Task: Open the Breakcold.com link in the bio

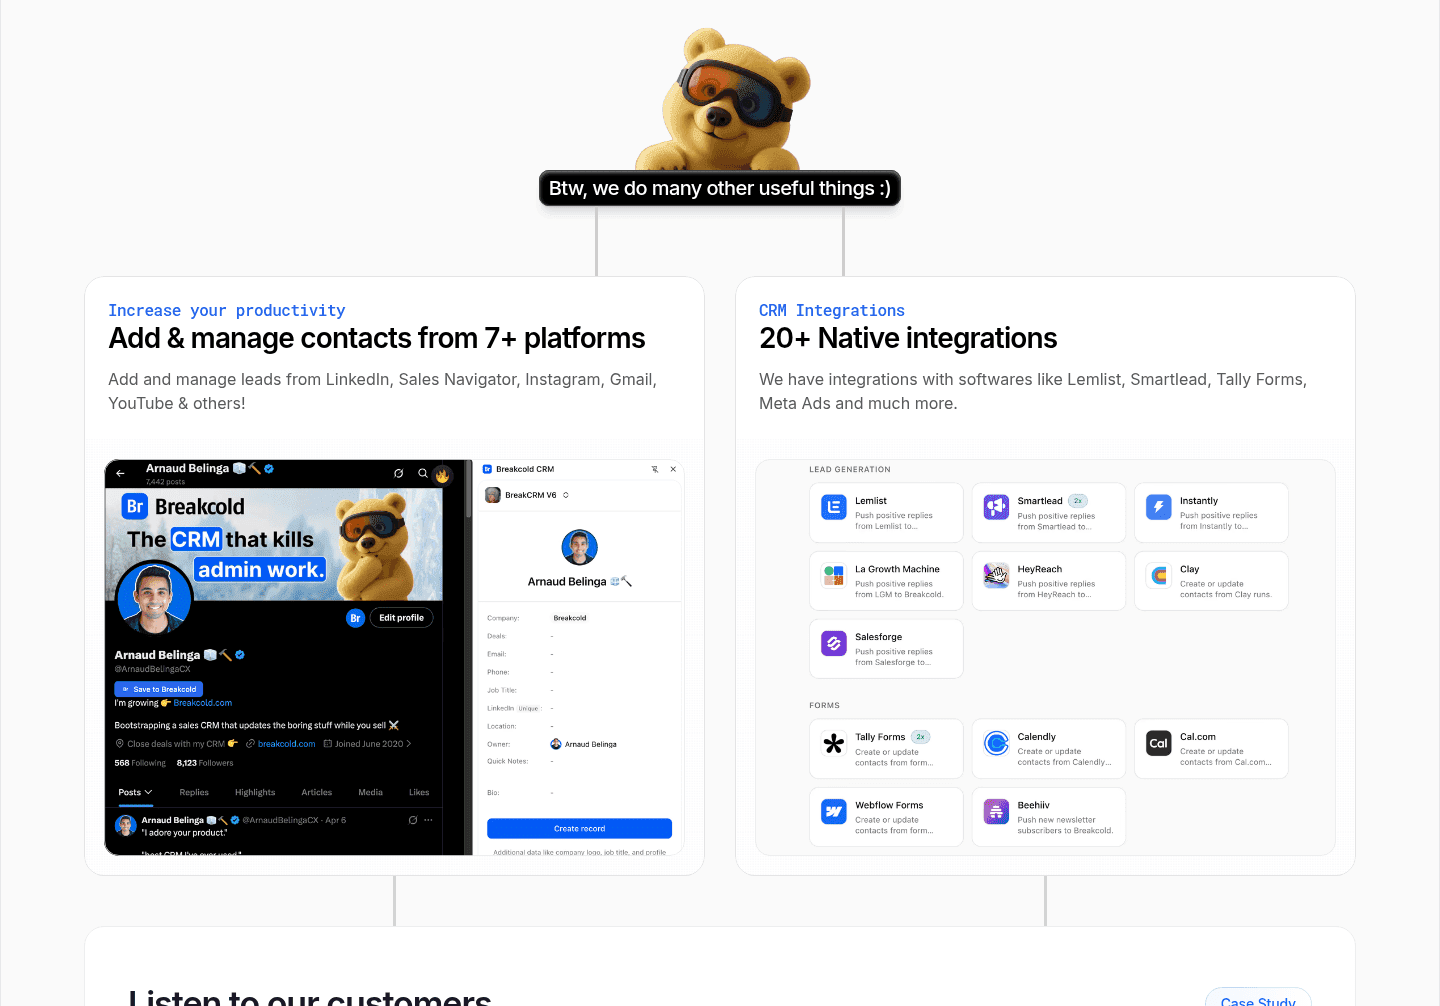Action: (x=203, y=703)
